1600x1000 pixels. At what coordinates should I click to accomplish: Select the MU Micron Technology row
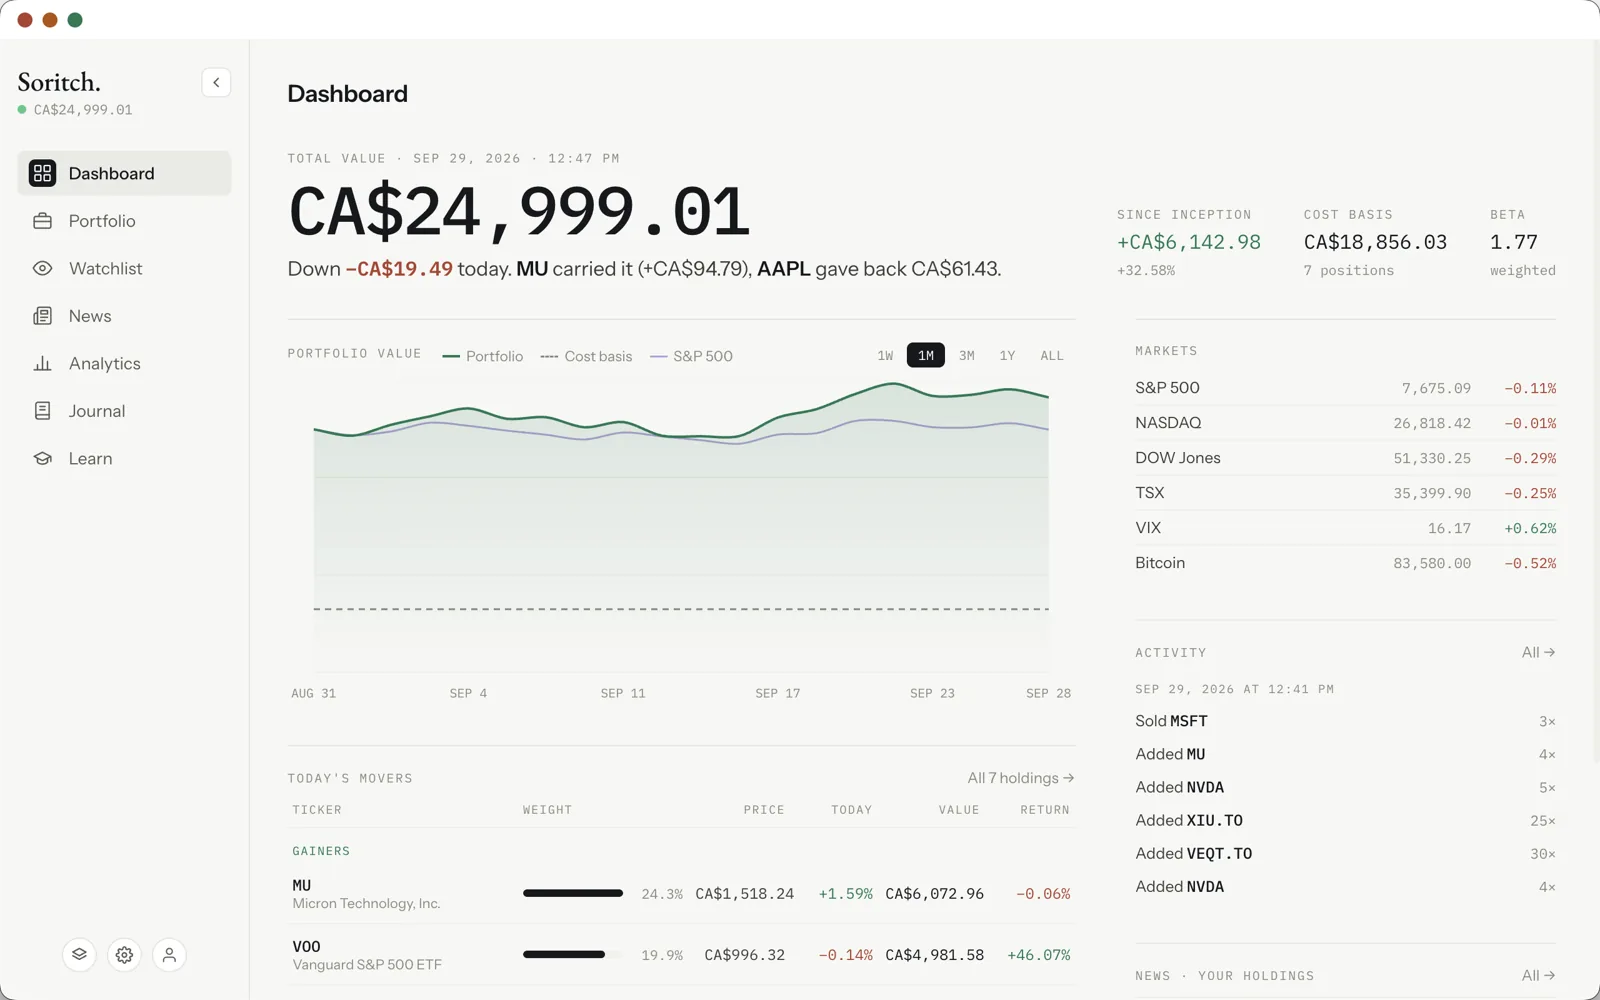[681, 894]
